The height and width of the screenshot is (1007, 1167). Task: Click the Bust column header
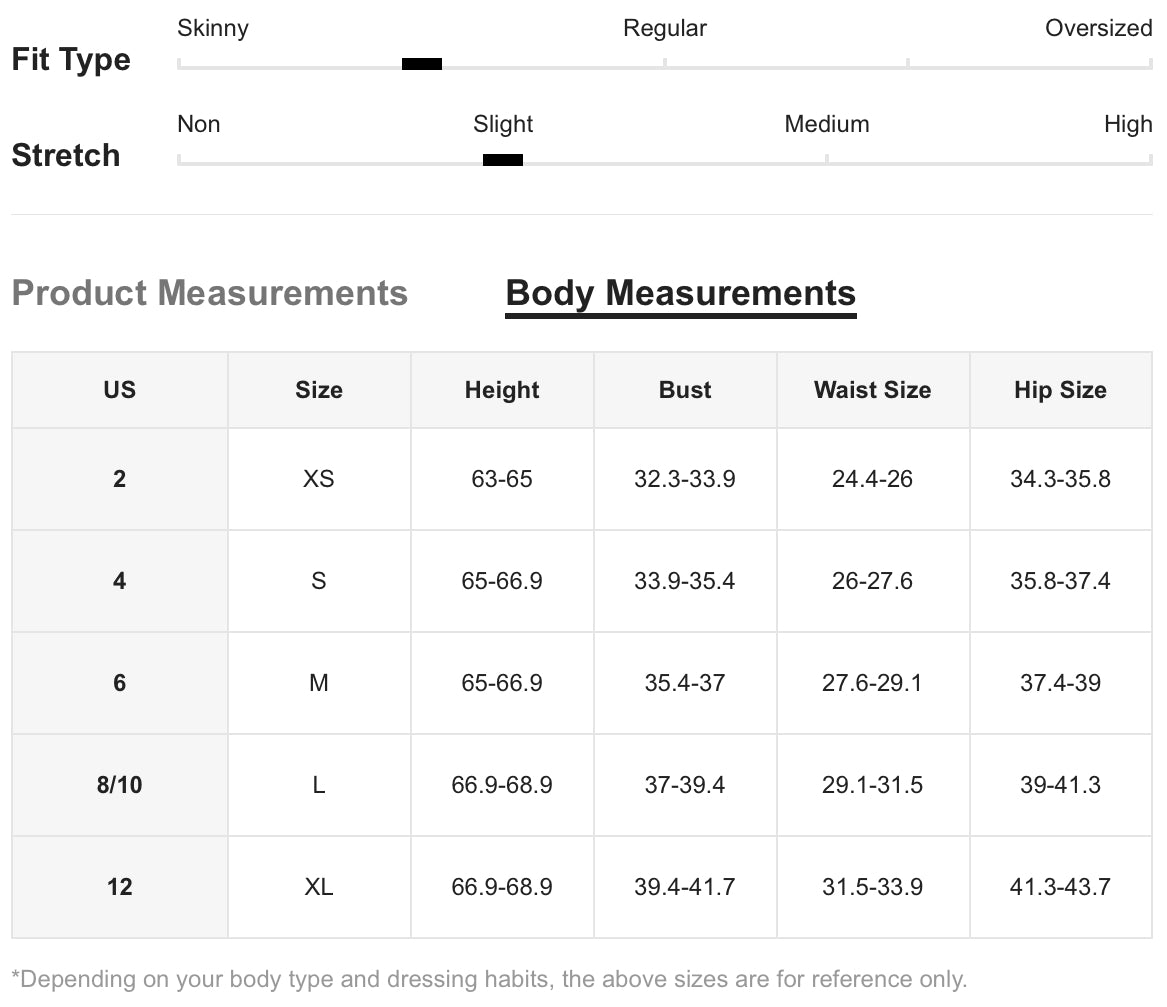(685, 390)
